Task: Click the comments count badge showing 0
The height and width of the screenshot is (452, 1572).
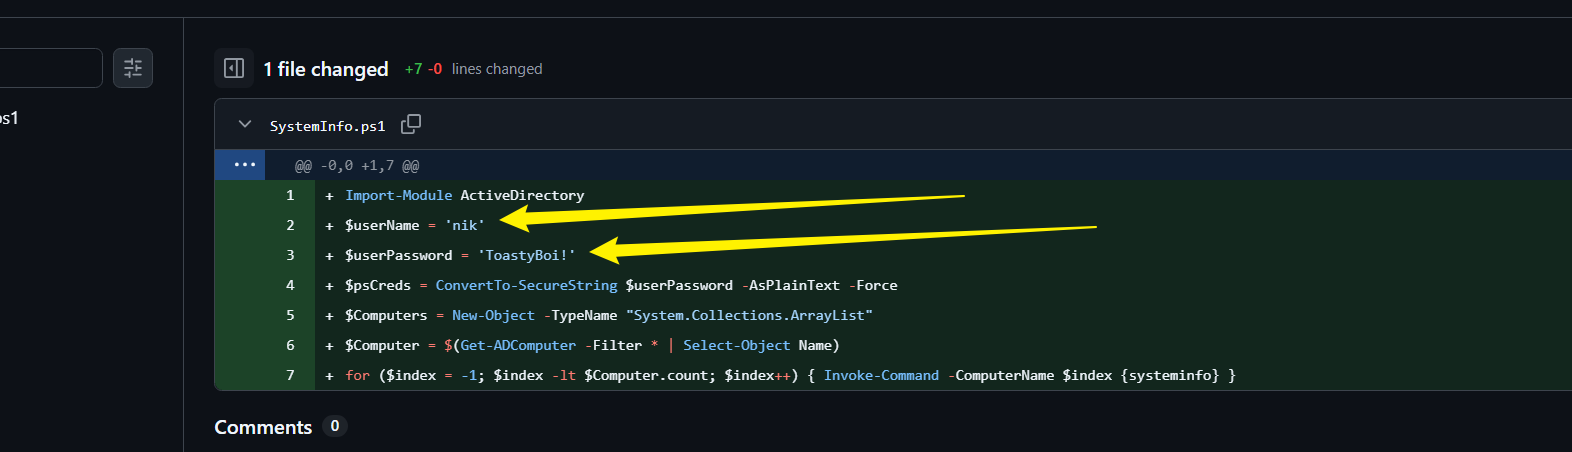Action: pyautogui.click(x=335, y=426)
